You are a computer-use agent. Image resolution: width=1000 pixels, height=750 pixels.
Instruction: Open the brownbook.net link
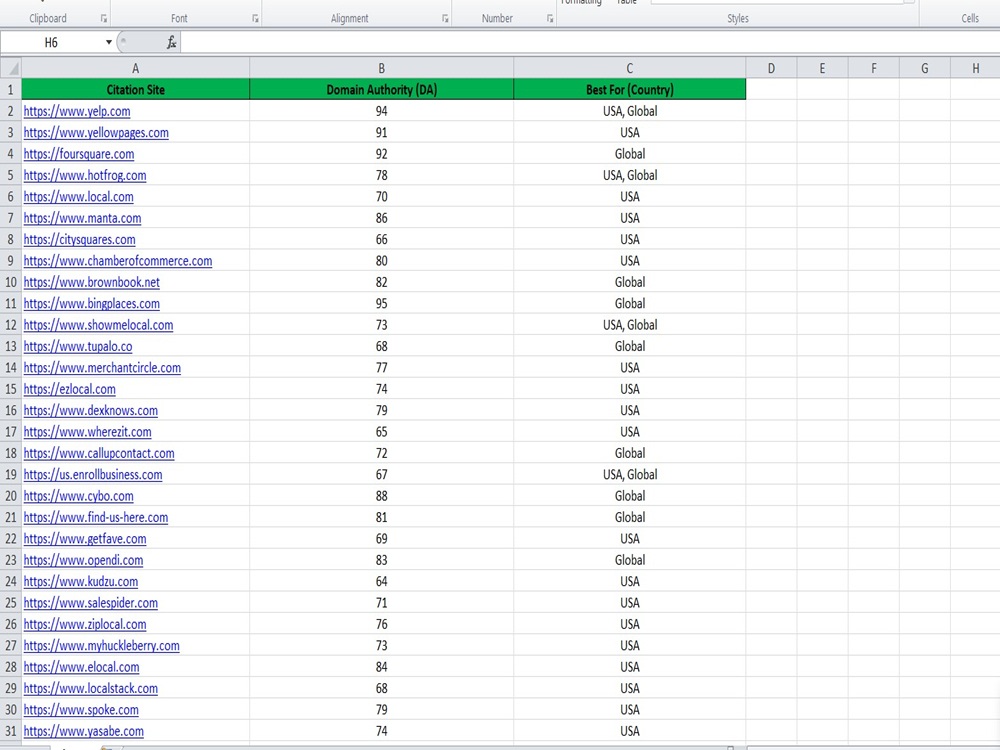pos(92,282)
